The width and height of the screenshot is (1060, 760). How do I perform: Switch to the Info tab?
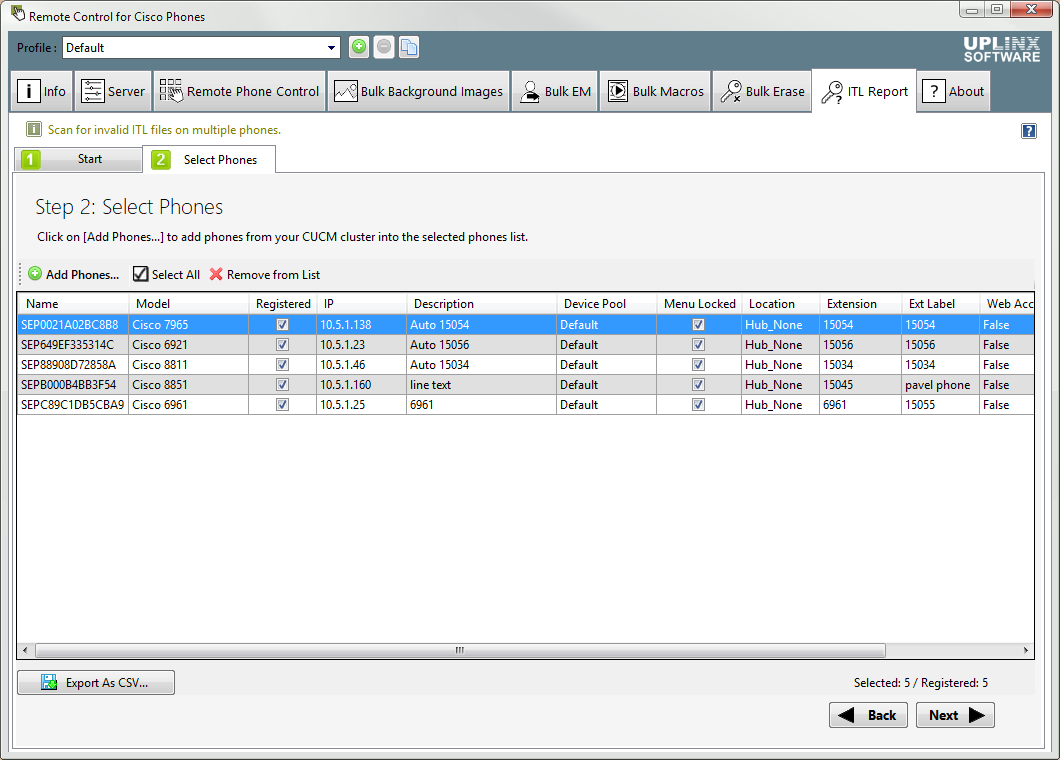click(42, 91)
